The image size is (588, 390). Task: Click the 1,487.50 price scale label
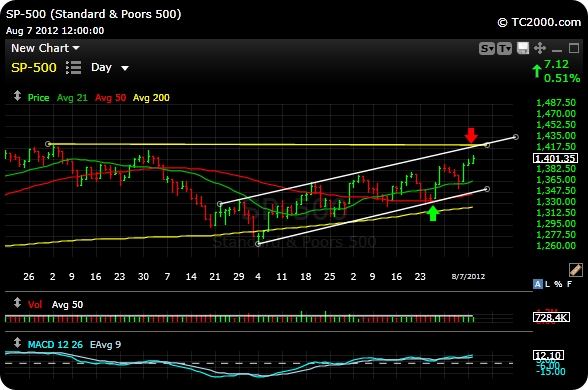click(x=556, y=103)
